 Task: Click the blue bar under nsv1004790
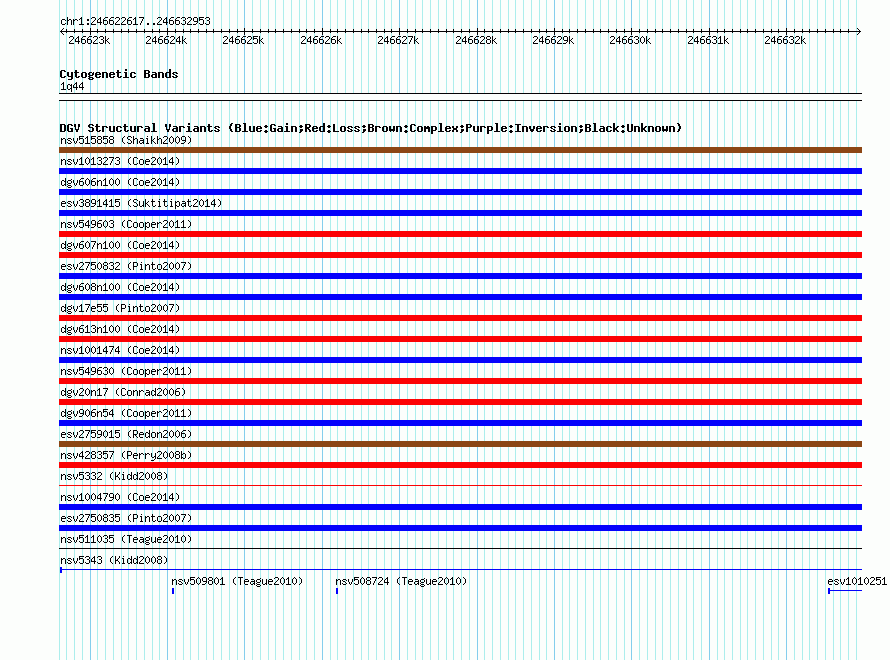460,507
